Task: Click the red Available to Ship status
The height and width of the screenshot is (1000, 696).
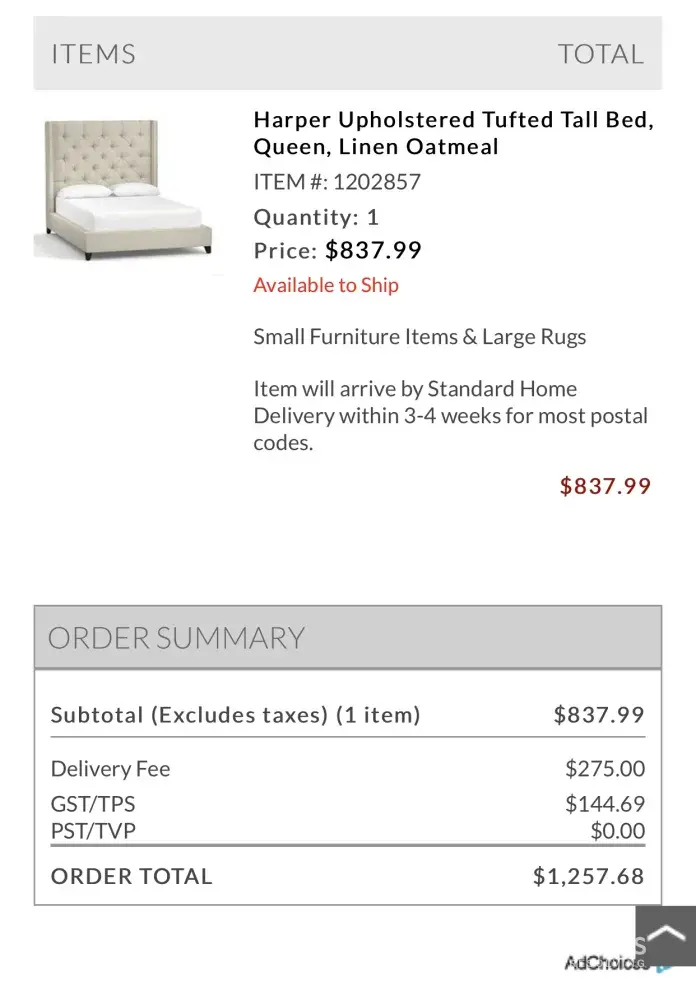Action: pyautogui.click(x=326, y=285)
